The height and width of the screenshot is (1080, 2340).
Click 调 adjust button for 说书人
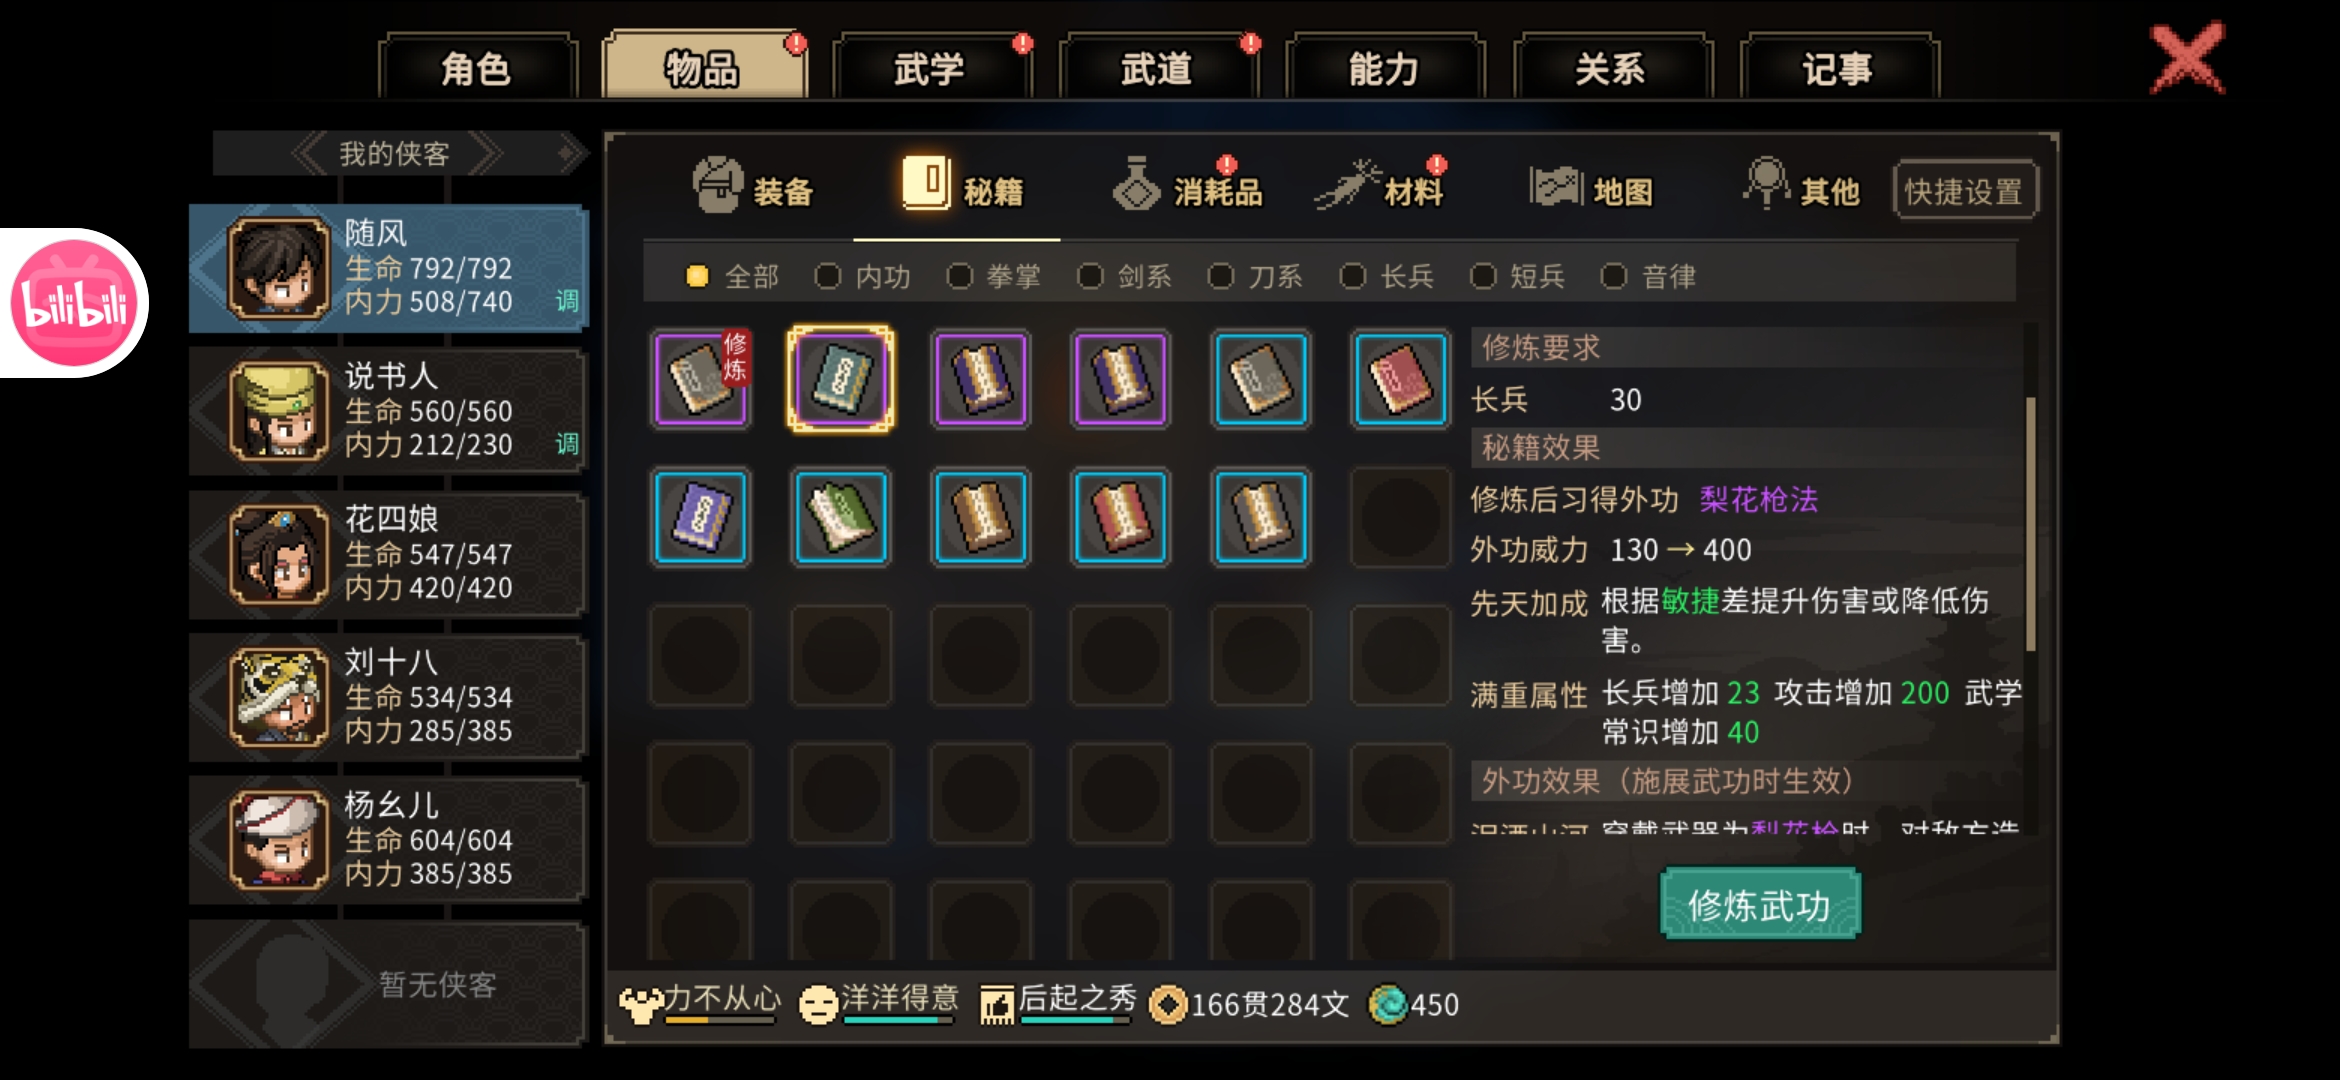(567, 443)
